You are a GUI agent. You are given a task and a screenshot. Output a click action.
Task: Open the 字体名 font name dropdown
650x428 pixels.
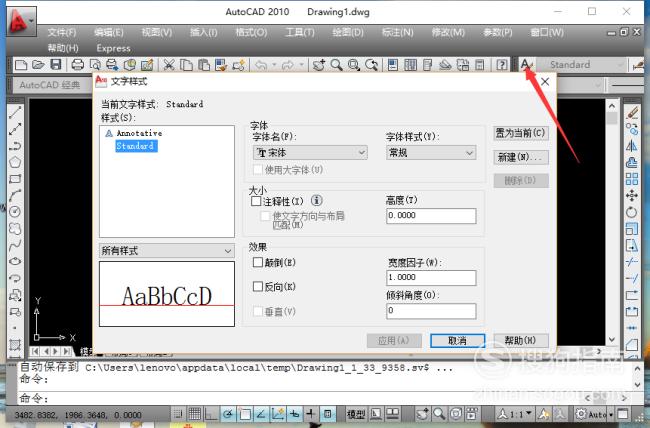(310, 153)
